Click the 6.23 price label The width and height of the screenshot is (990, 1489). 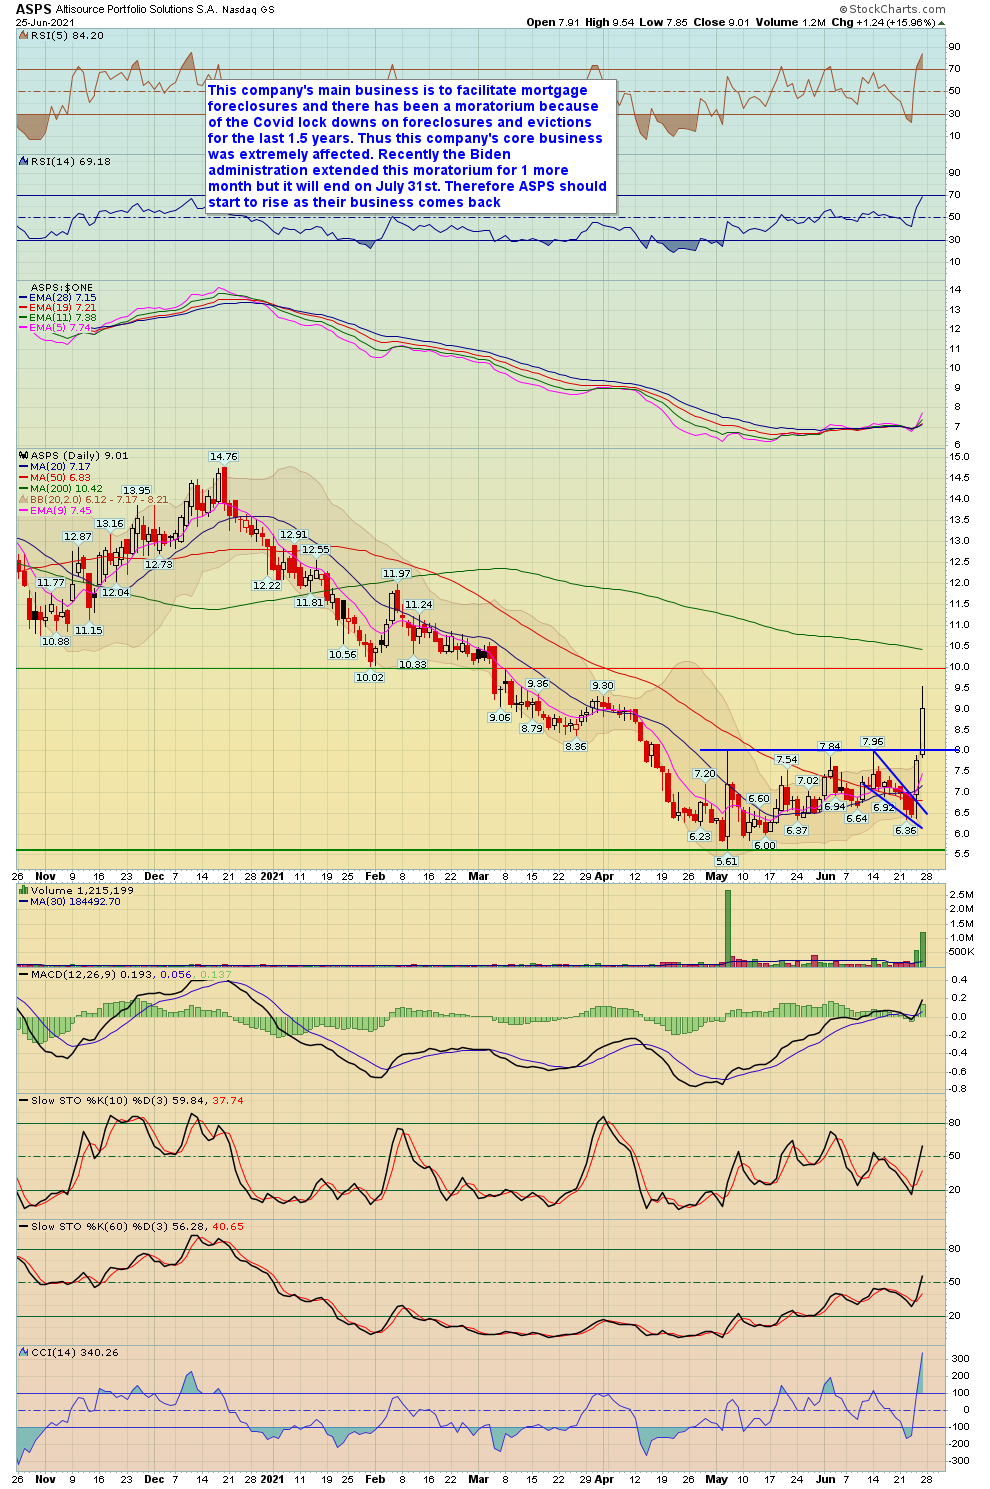pyautogui.click(x=700, y=836)
